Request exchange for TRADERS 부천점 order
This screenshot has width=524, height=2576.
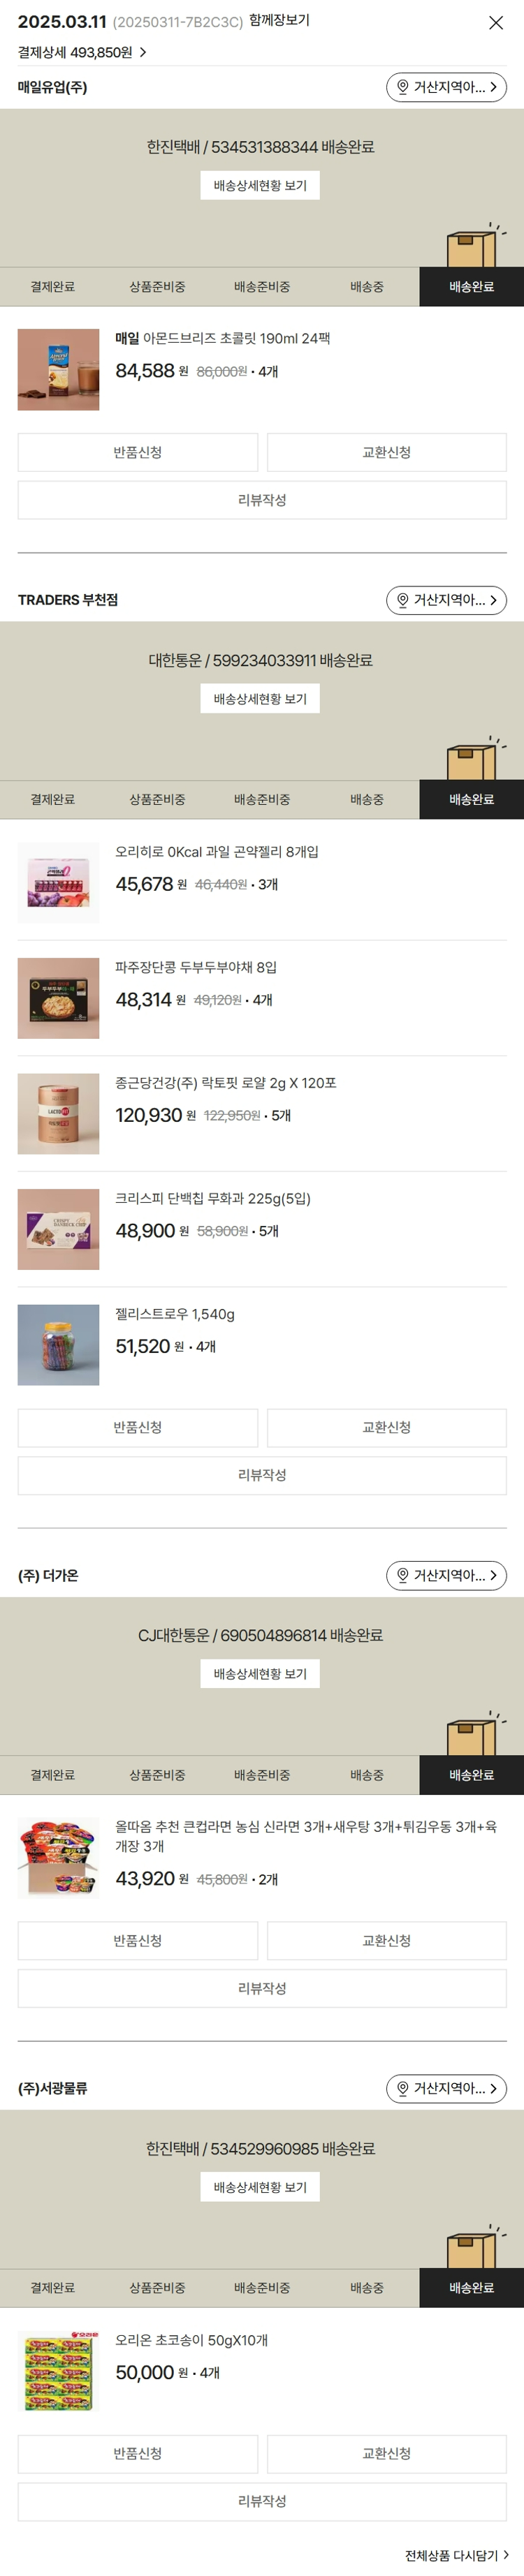[x=386, y=1427]
